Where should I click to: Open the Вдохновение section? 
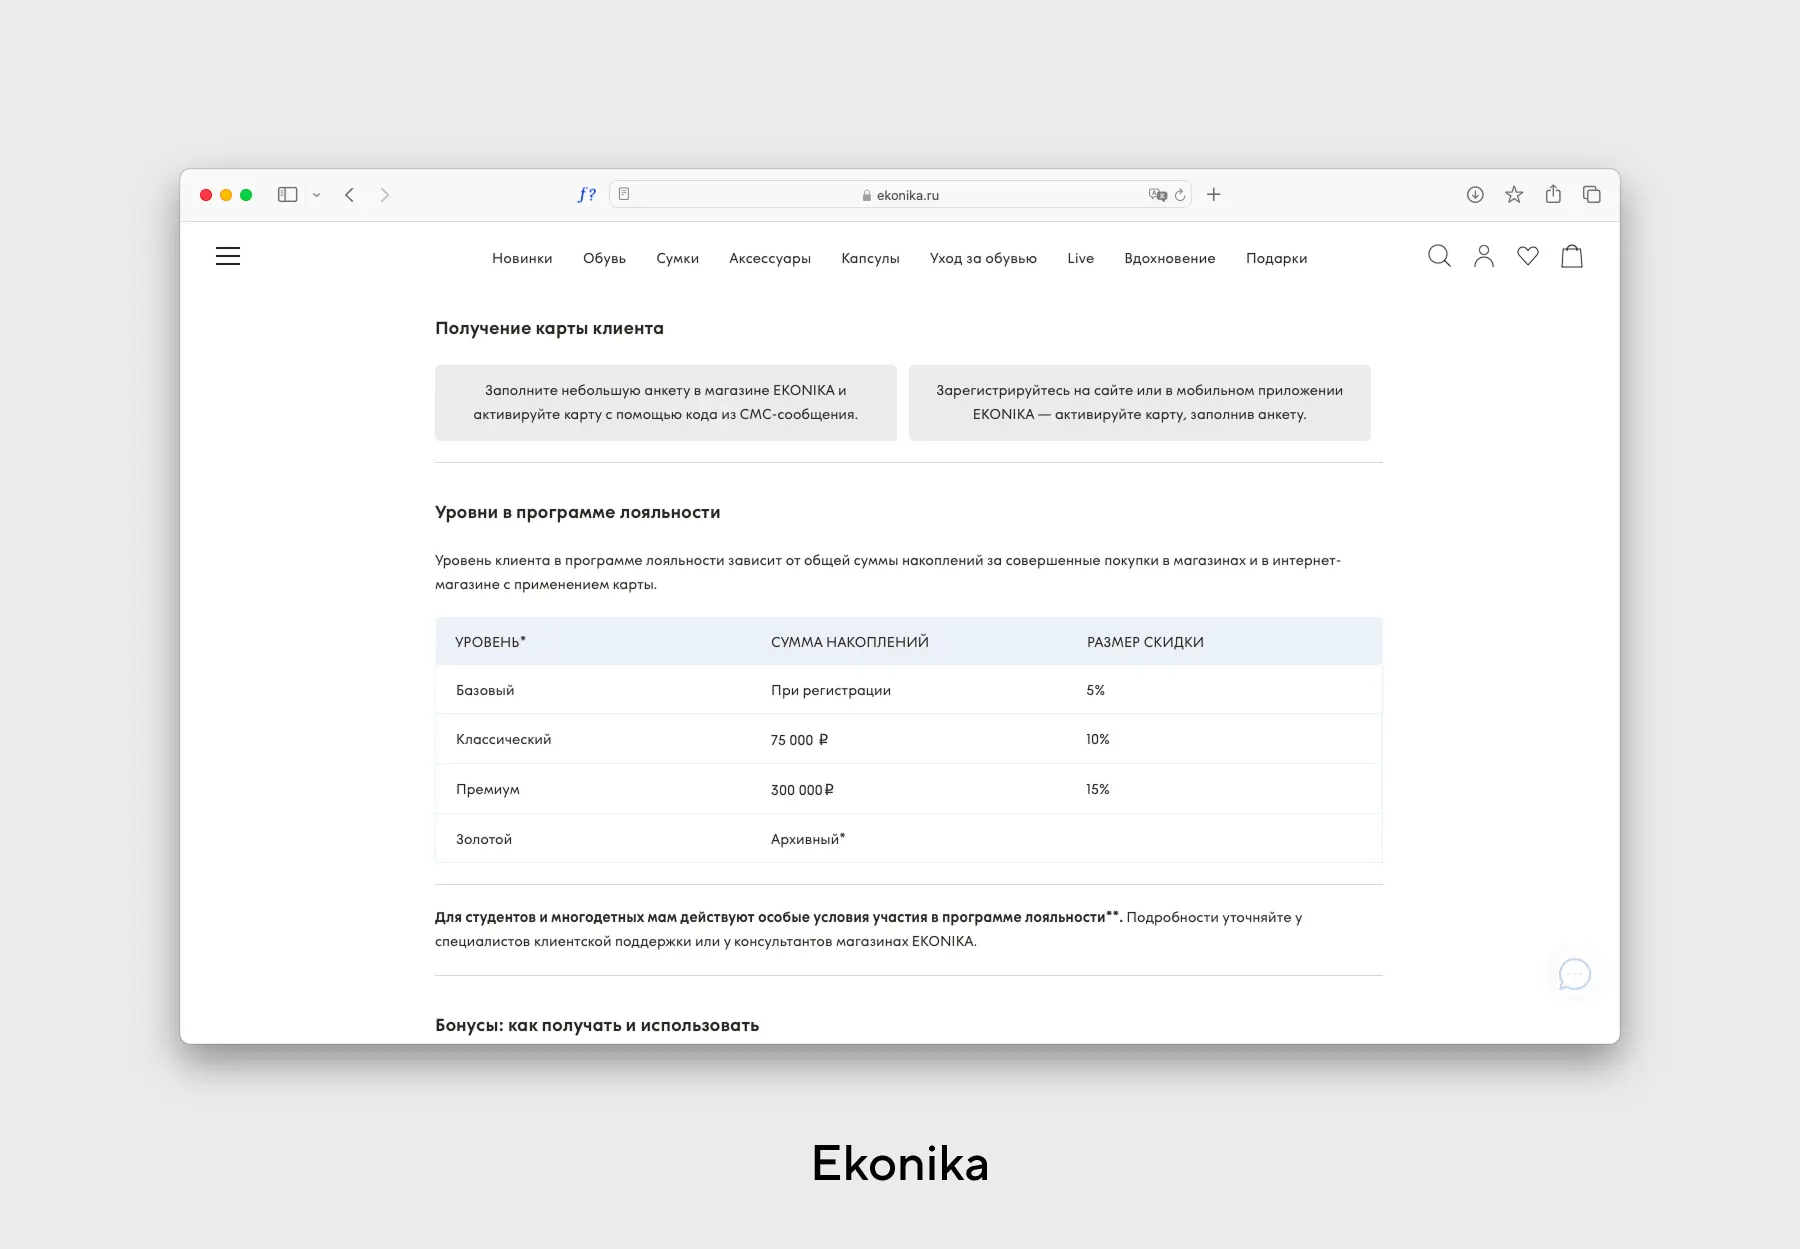tap(1170, 258)
